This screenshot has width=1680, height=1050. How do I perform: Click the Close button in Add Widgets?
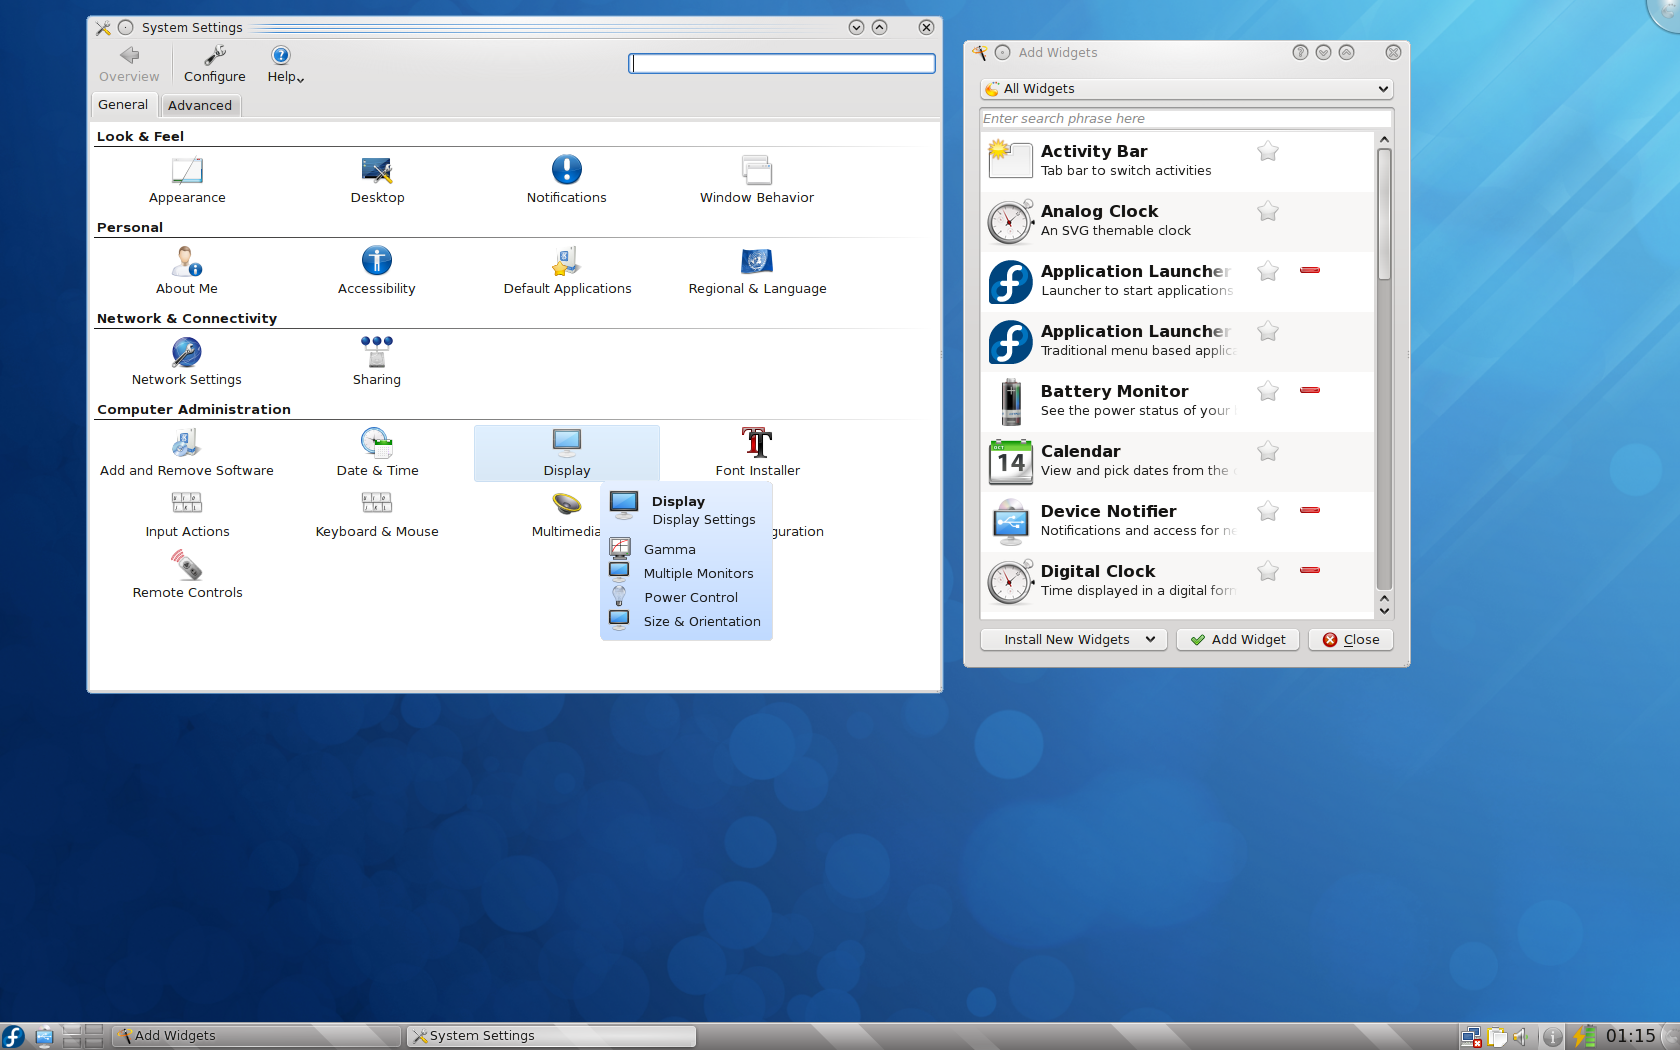1351,640
